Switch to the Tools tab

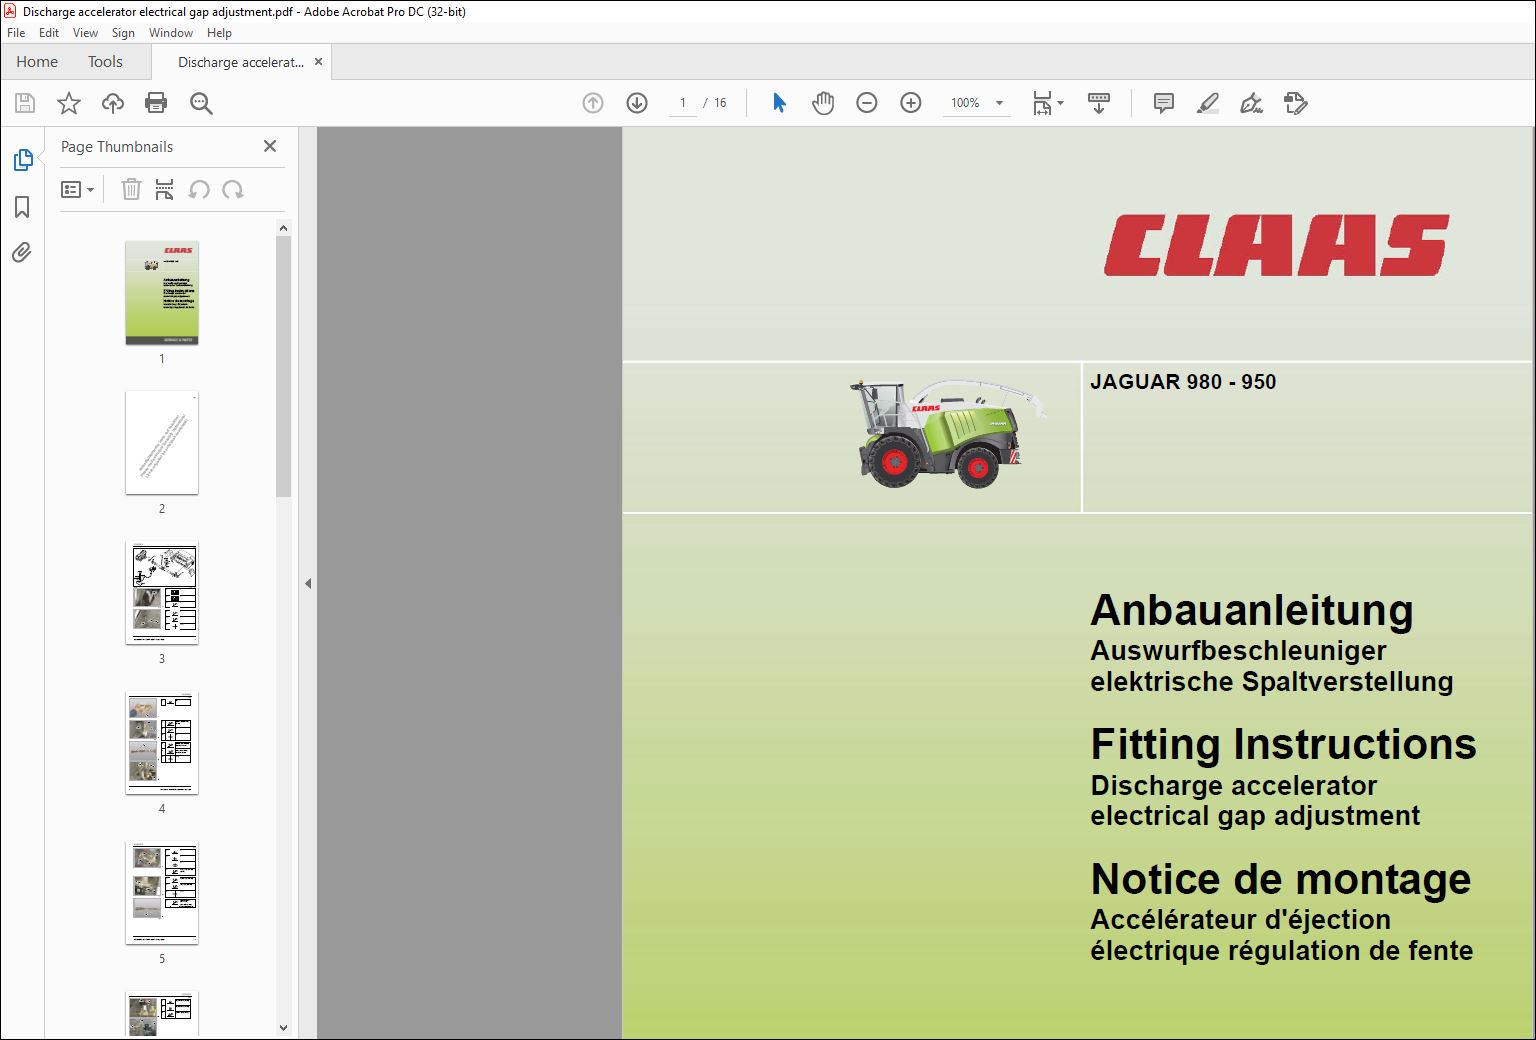[105, 62]
